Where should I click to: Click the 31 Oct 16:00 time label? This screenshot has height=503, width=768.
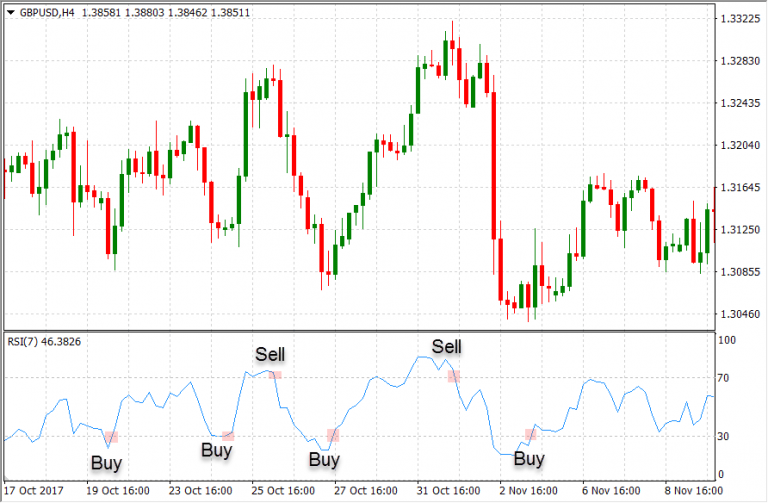pos(449,490)
